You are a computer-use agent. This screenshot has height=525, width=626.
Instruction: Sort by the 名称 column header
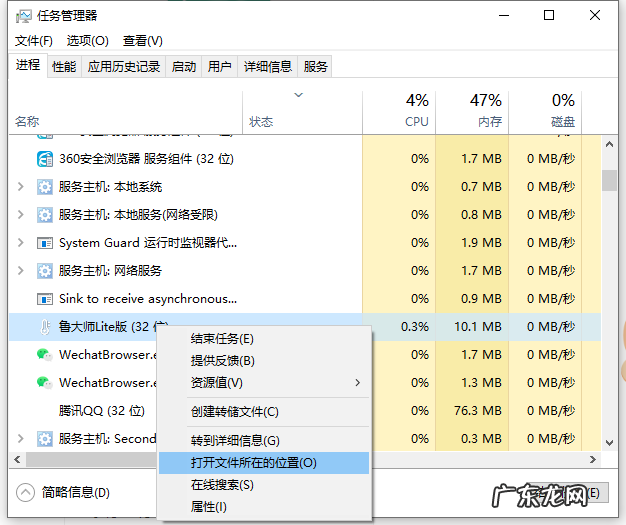coord(126,113)
